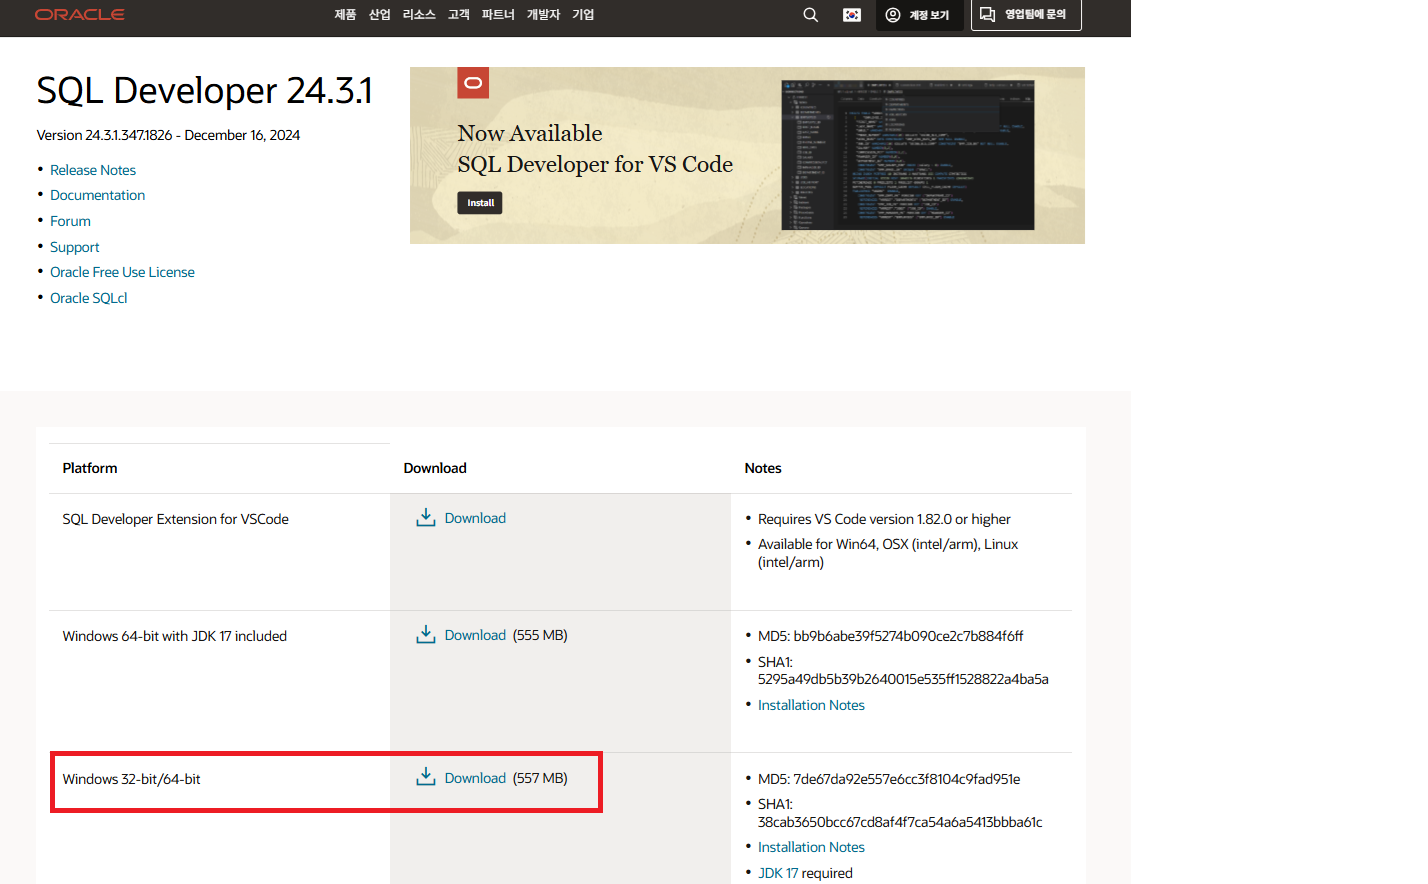Open the 제품 menu
This screenshot has height=884, width=1428.
tap(345, 15)
